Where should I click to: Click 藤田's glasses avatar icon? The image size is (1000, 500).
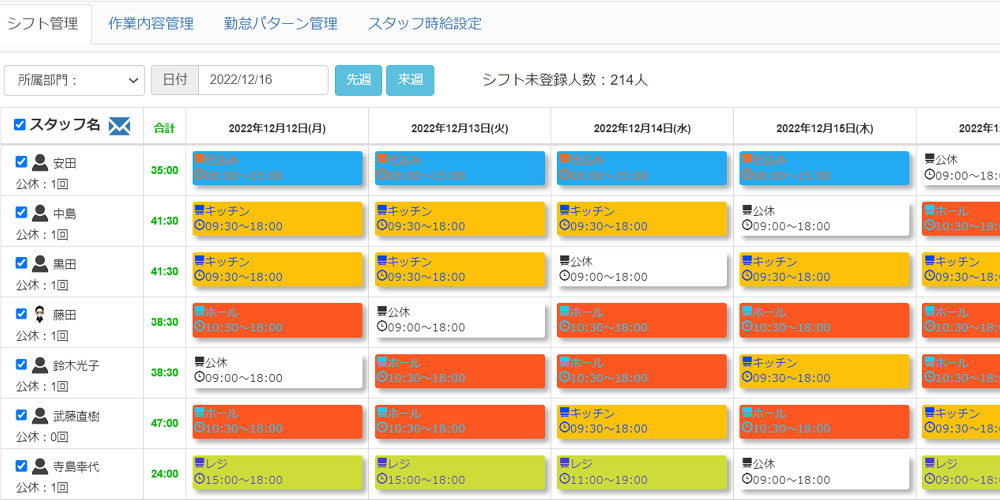click(40, 314)
